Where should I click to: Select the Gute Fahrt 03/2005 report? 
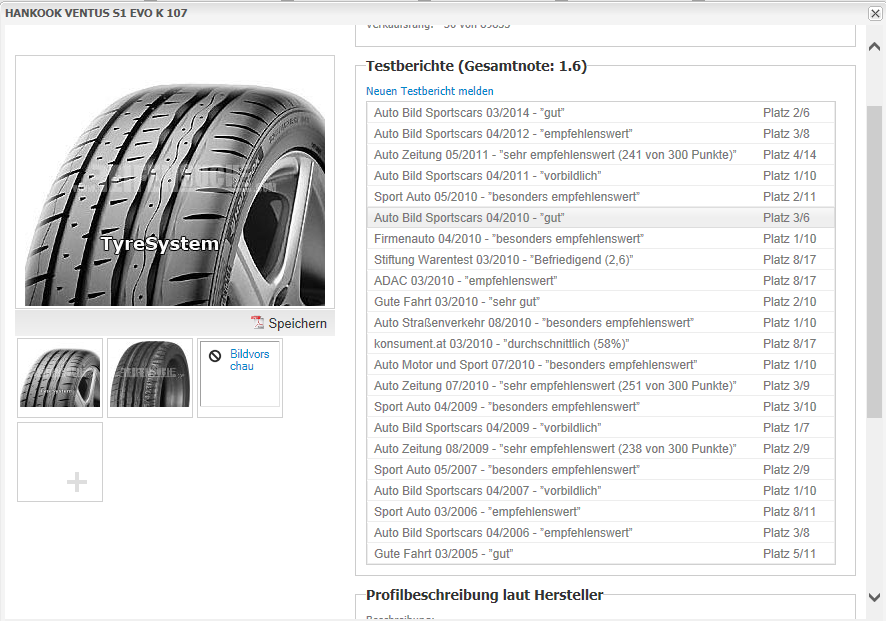coord(443,554)
